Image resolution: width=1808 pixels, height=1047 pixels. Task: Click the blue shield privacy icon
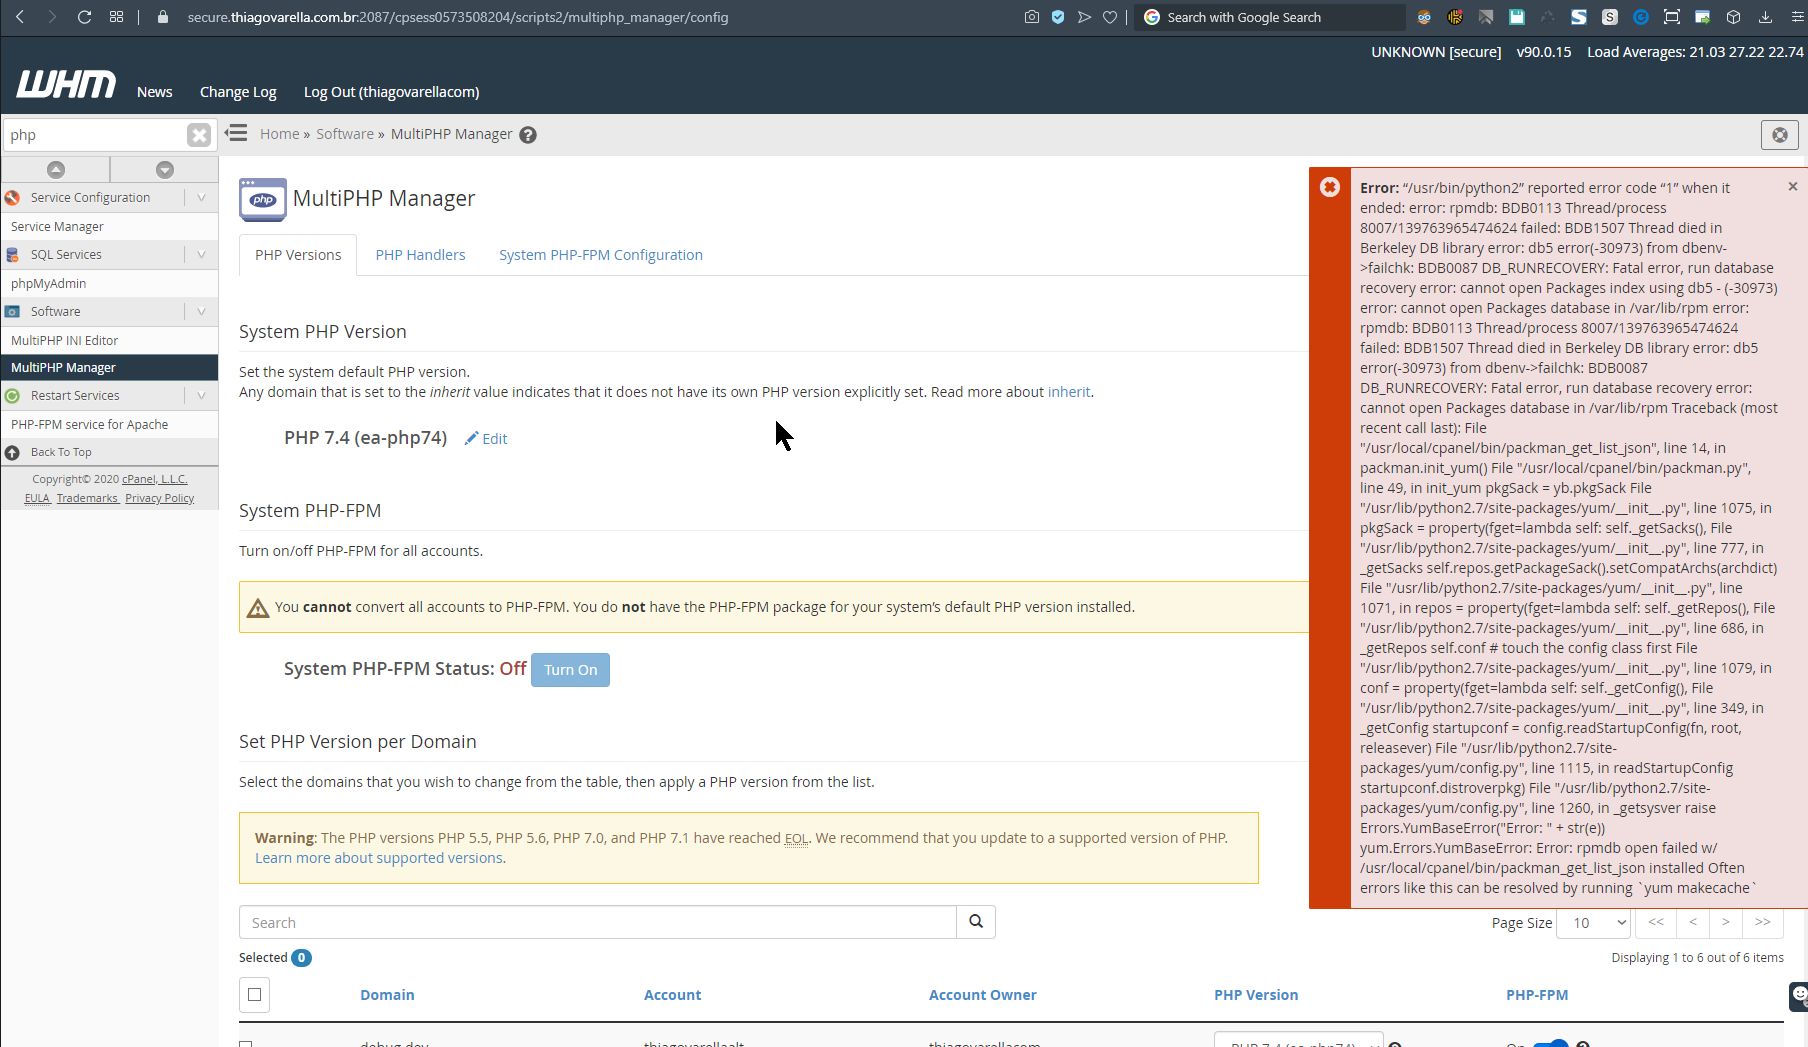point(1058,17)
